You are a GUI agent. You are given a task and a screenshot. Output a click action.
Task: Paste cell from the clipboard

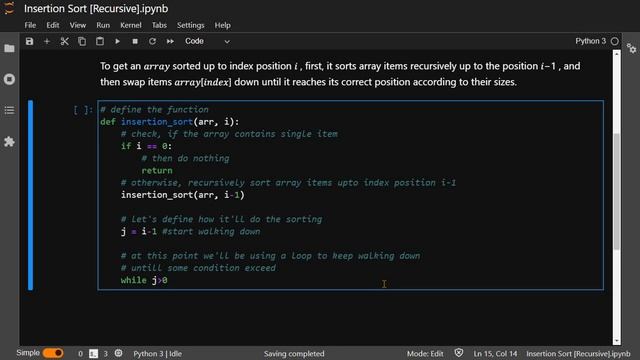click(100, 41)
